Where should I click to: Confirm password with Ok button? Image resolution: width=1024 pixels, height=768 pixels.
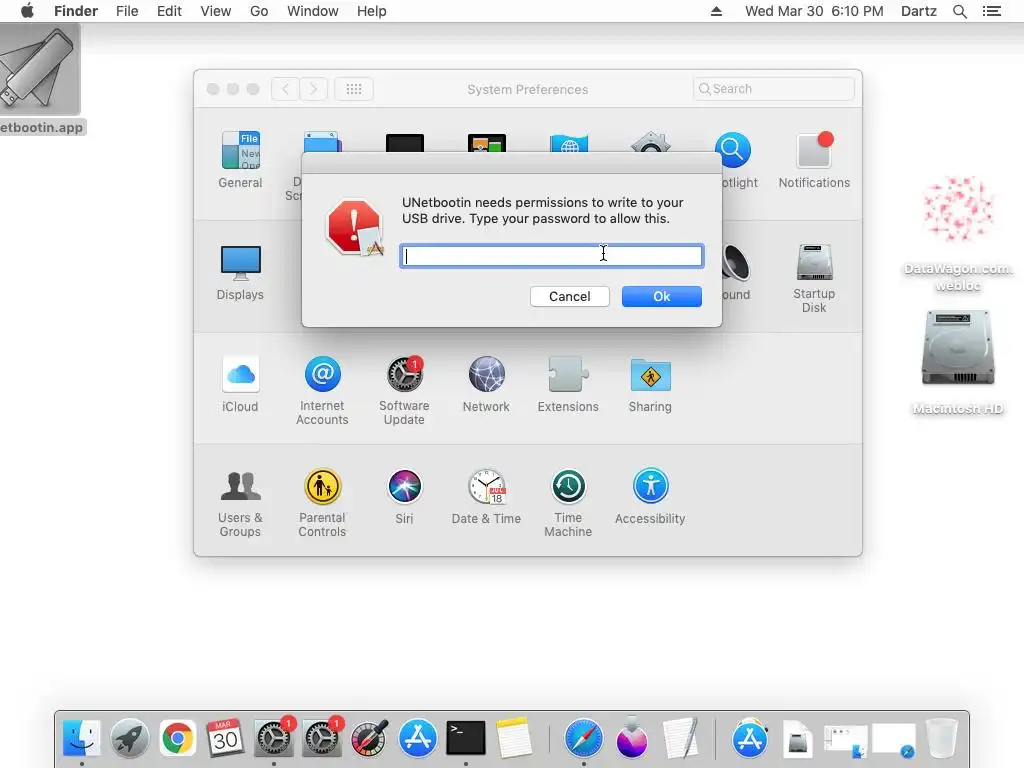pos(662,296)
